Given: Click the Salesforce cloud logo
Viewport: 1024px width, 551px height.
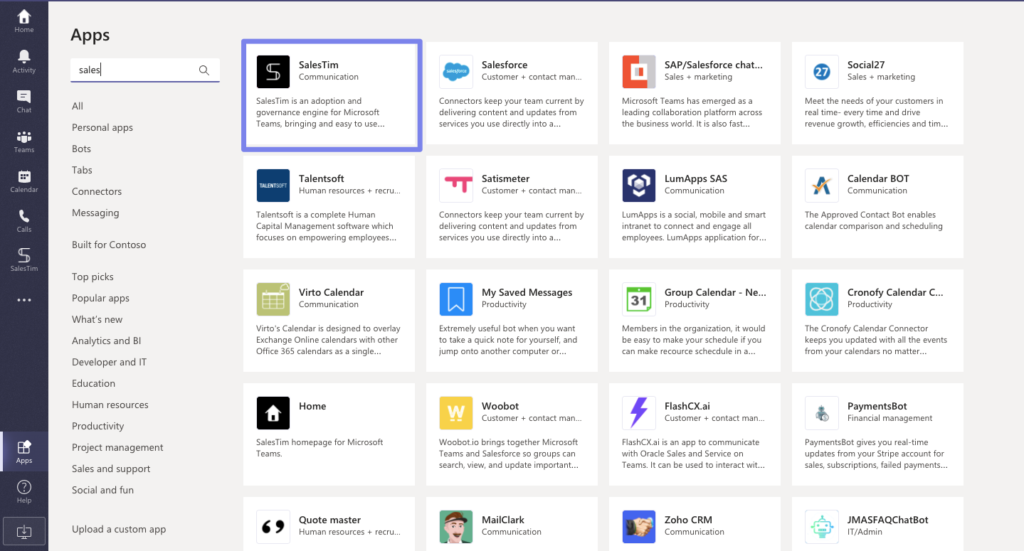Looking at the screenshot, I should click(456, 71).
